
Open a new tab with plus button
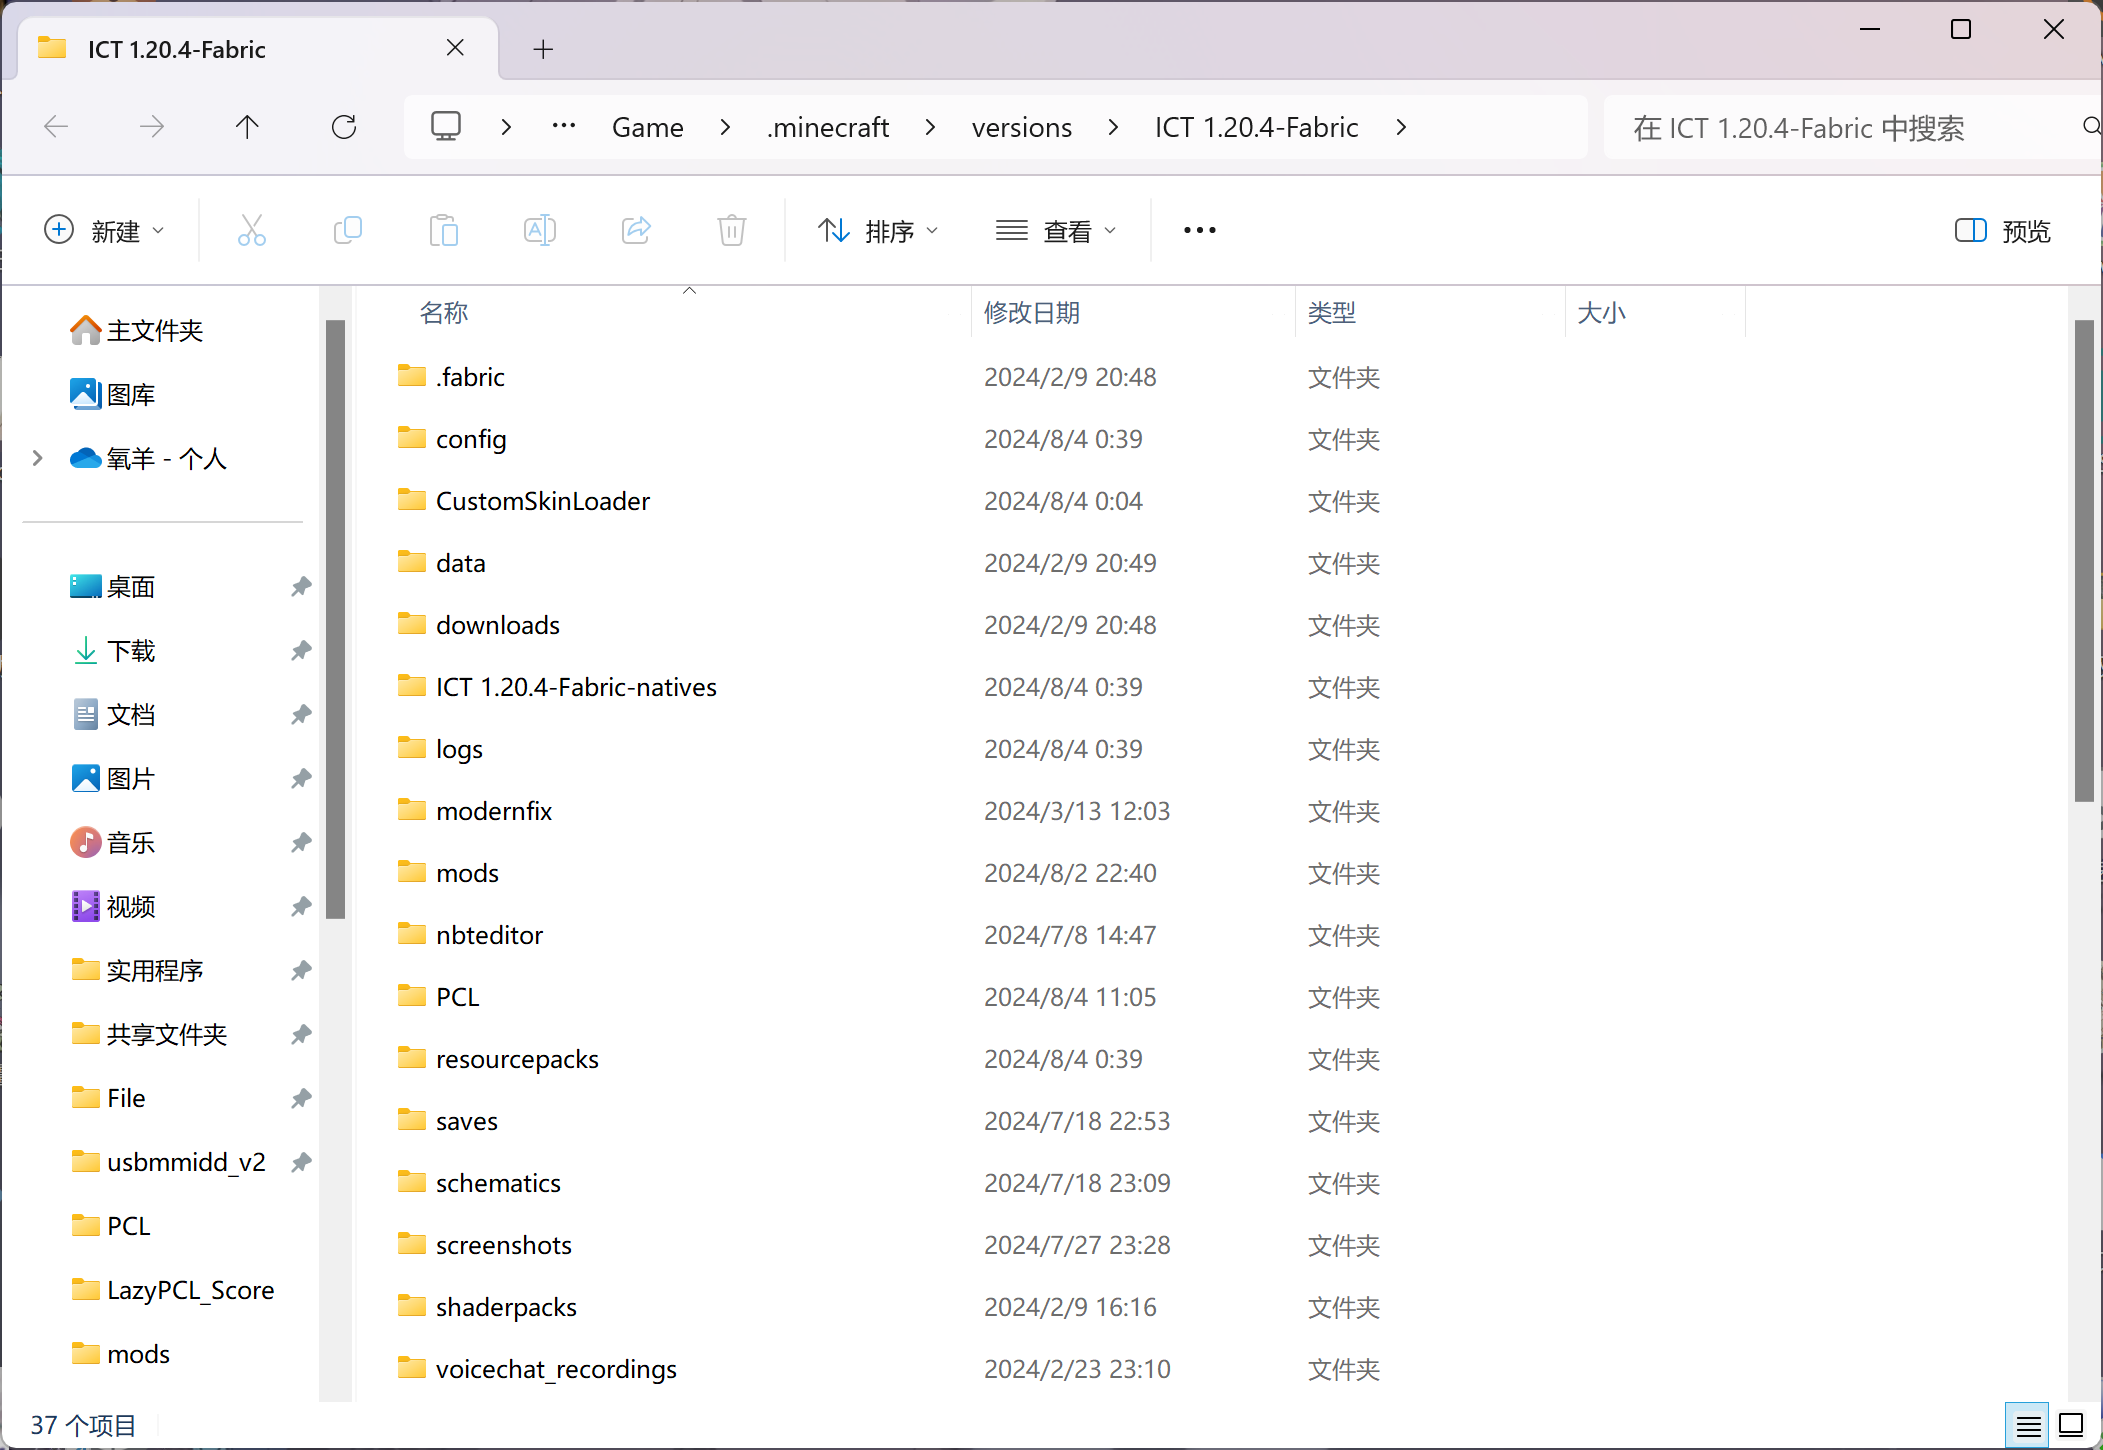click(543, 49)
